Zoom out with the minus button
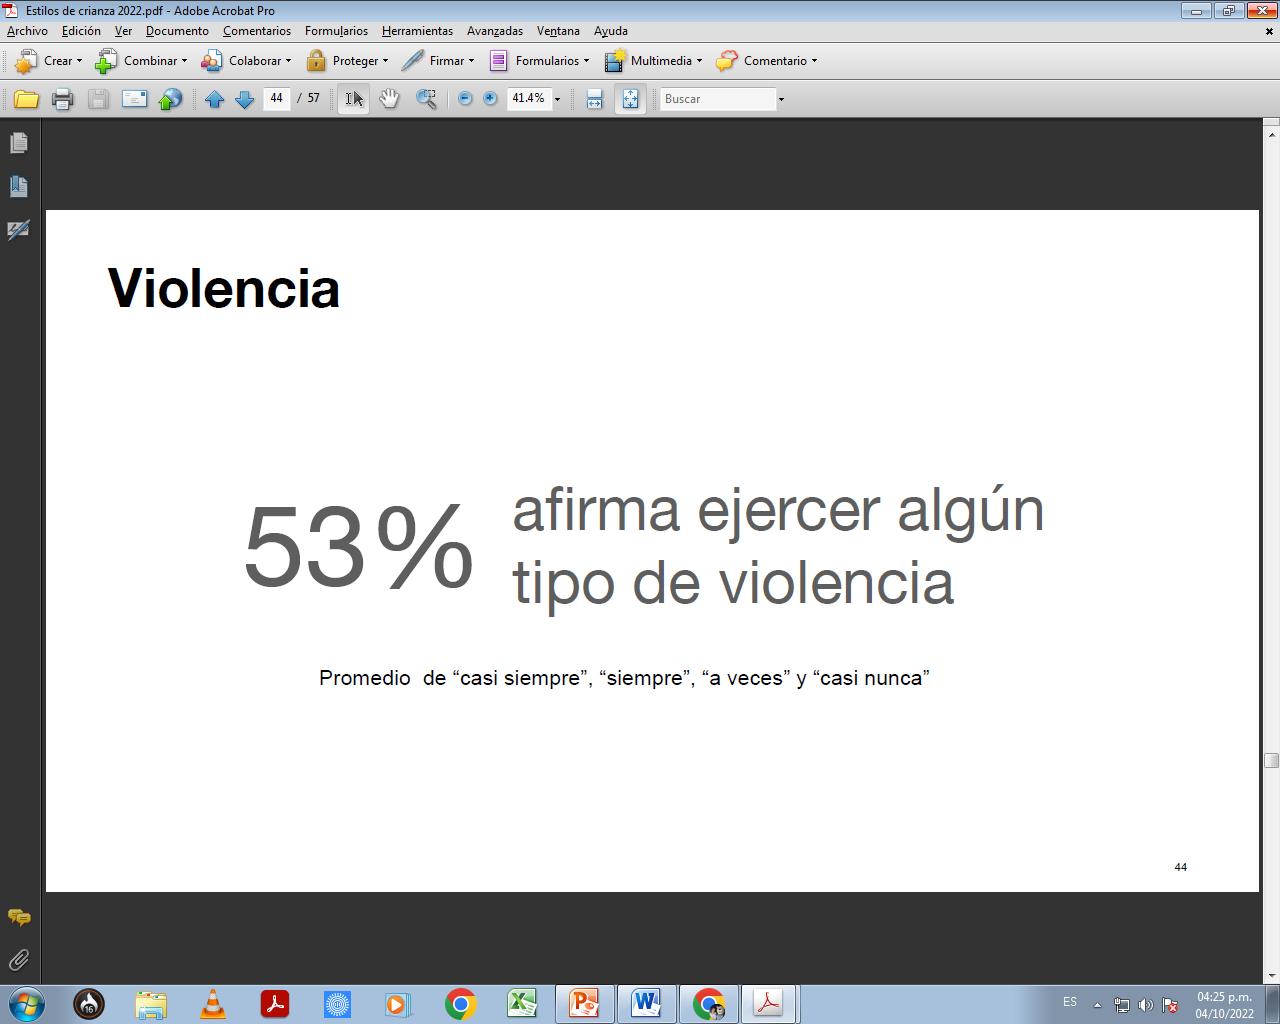Screen dimensions: 1280x1024 465,98
